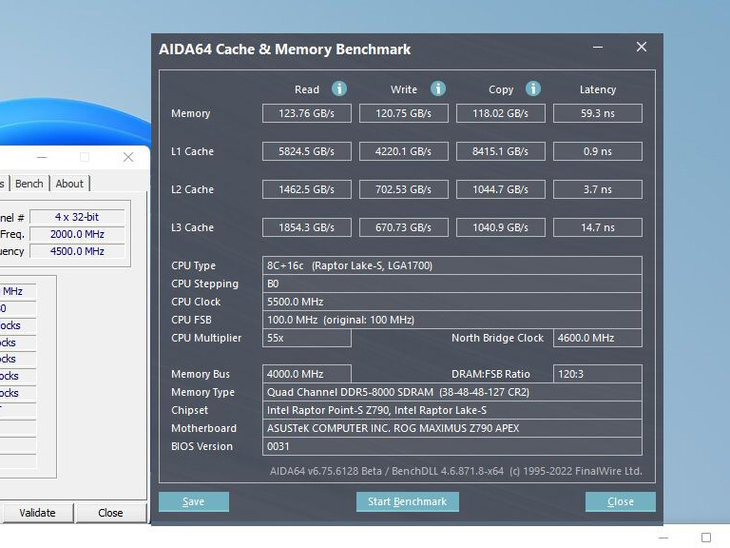Click the CPU Clock field 5500.0 MHz
Image resolution: width=730 pixels, height=548 pixels.
point(452,302)
